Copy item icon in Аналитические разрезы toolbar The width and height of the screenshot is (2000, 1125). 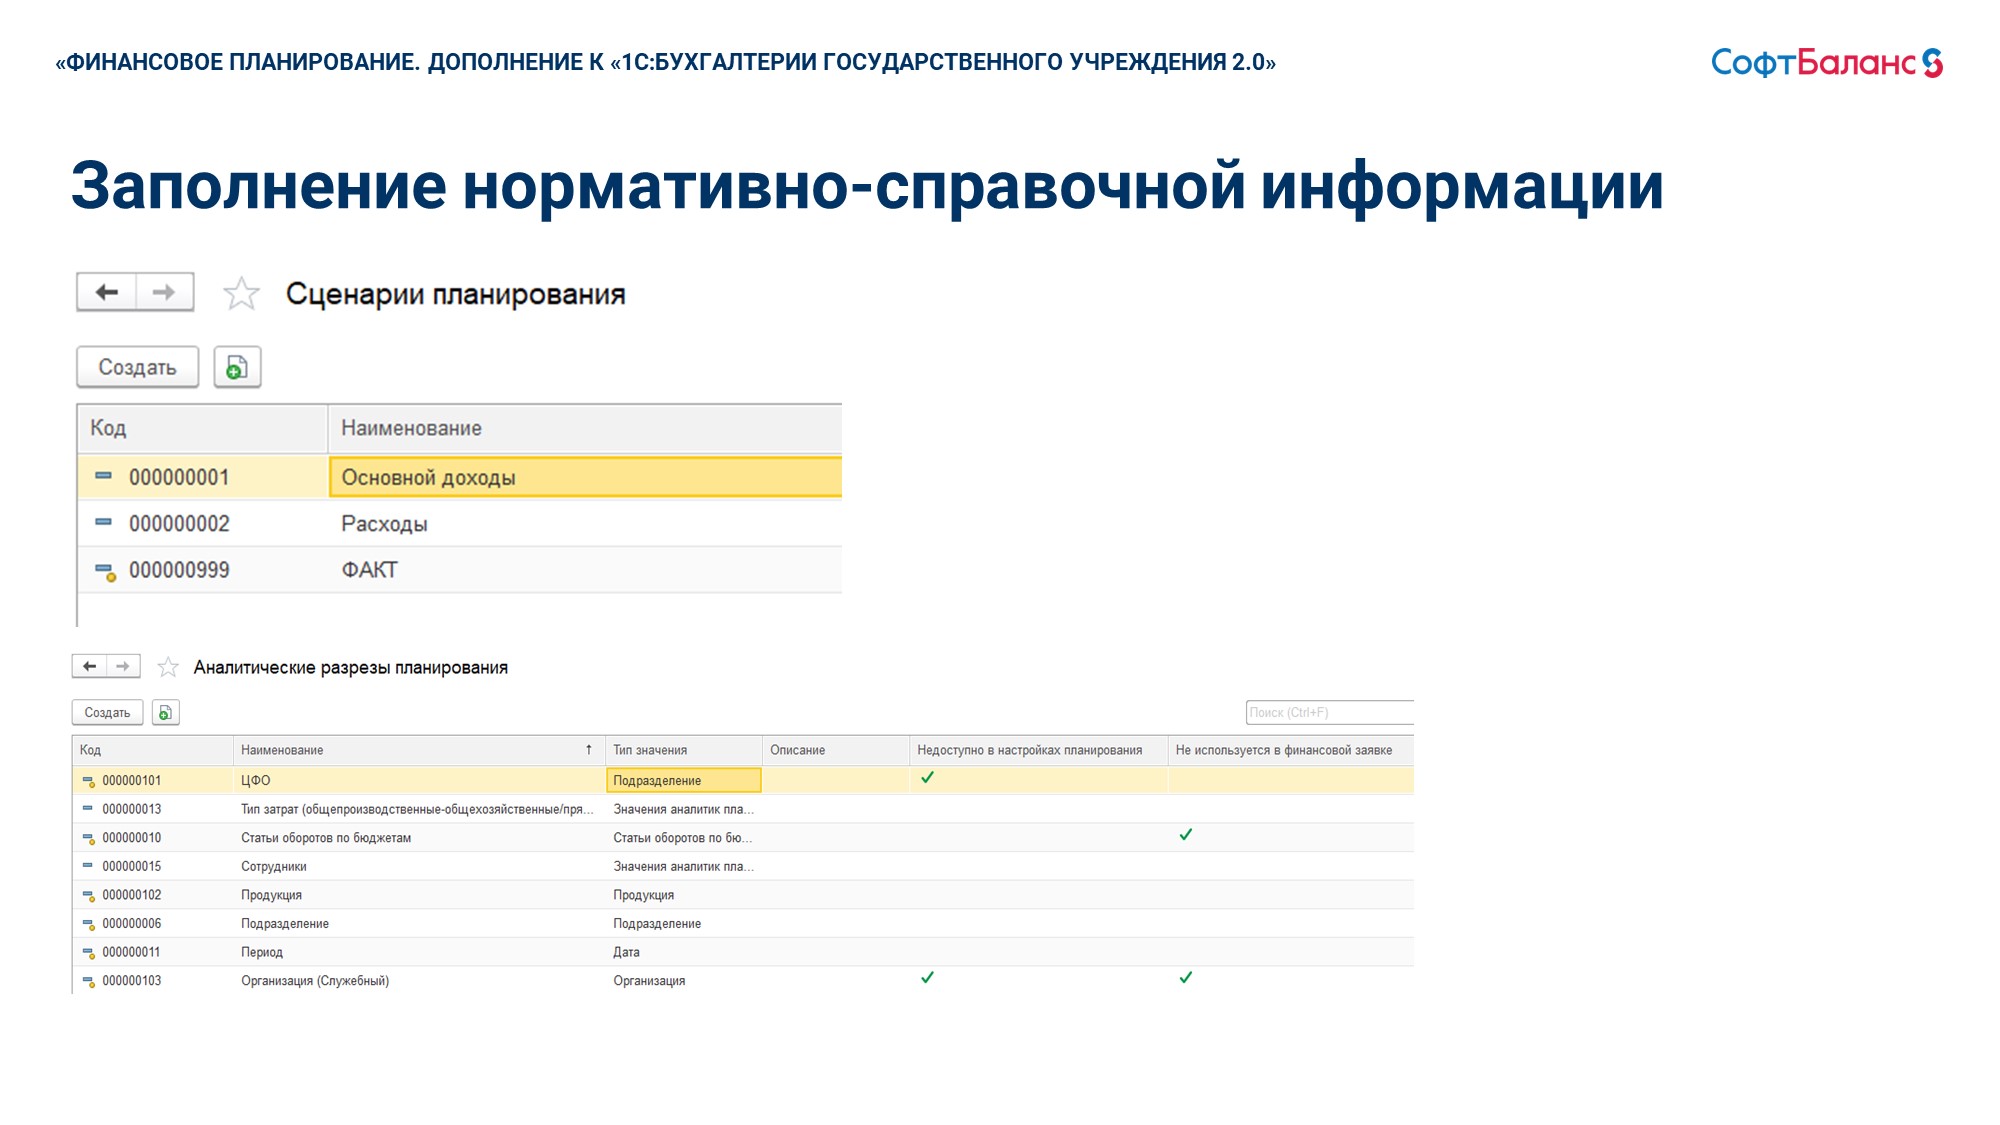(165, 713)
